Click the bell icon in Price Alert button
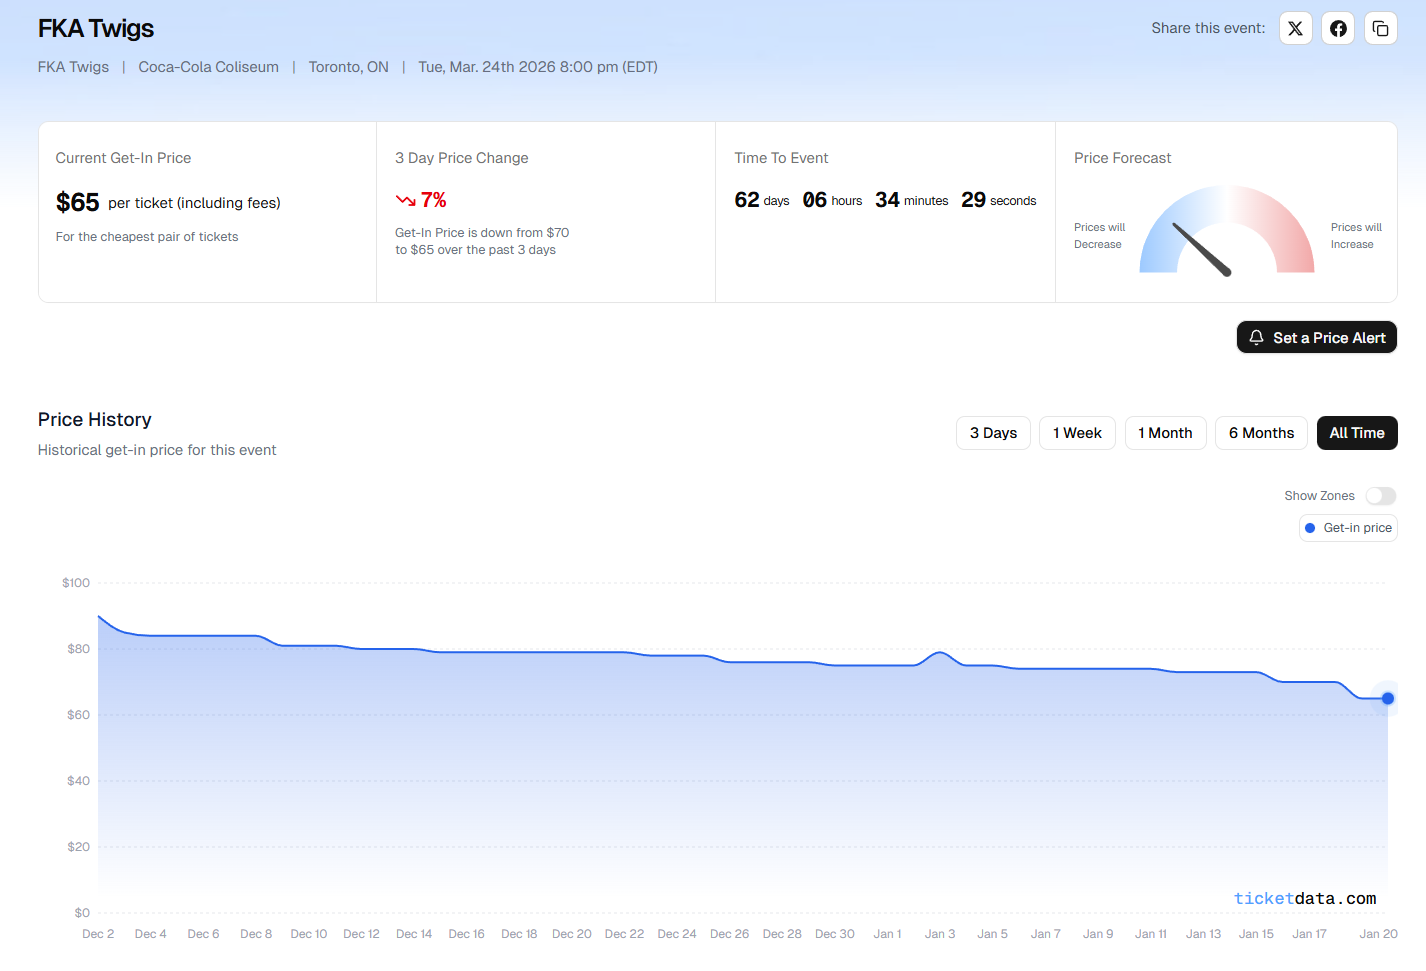The width and height of the screenshot is (1426, 971). [x=1256, y=338]
